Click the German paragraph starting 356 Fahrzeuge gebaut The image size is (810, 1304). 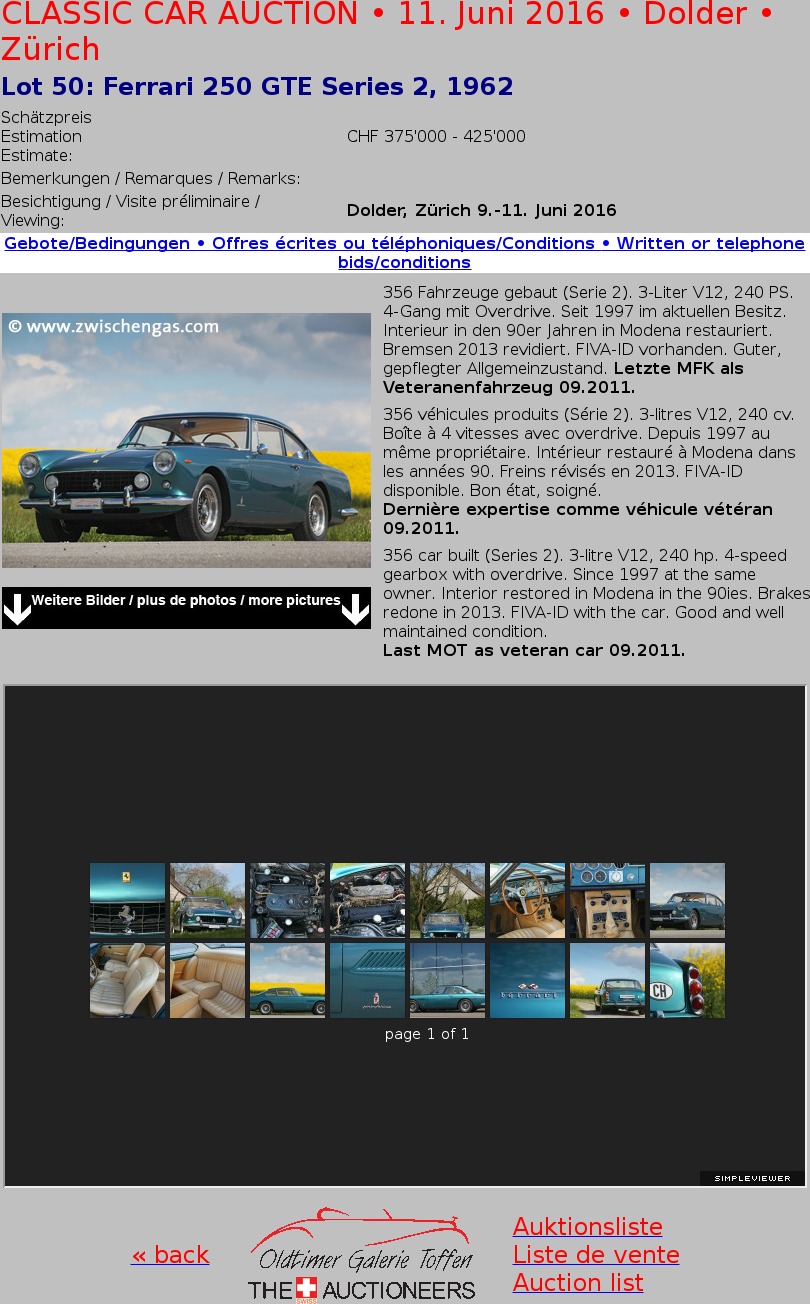[x=589, y=340]
